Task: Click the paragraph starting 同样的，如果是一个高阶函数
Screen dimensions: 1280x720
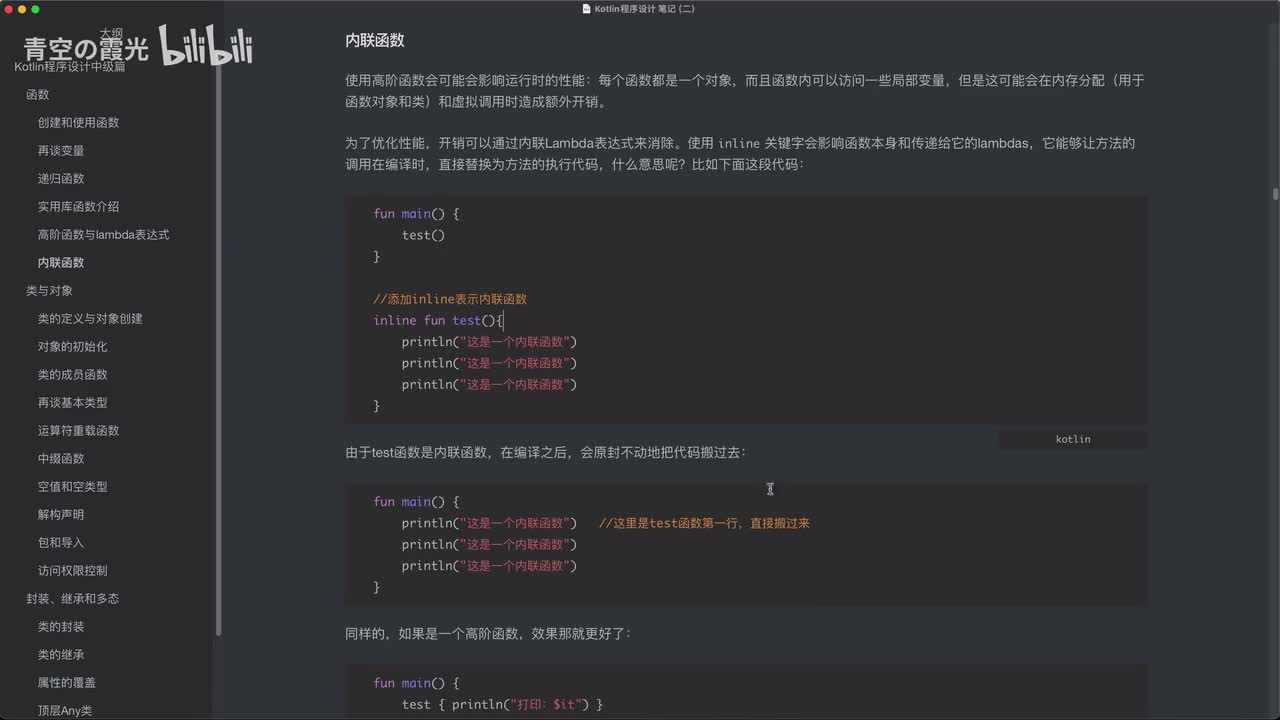Action: 488,634
